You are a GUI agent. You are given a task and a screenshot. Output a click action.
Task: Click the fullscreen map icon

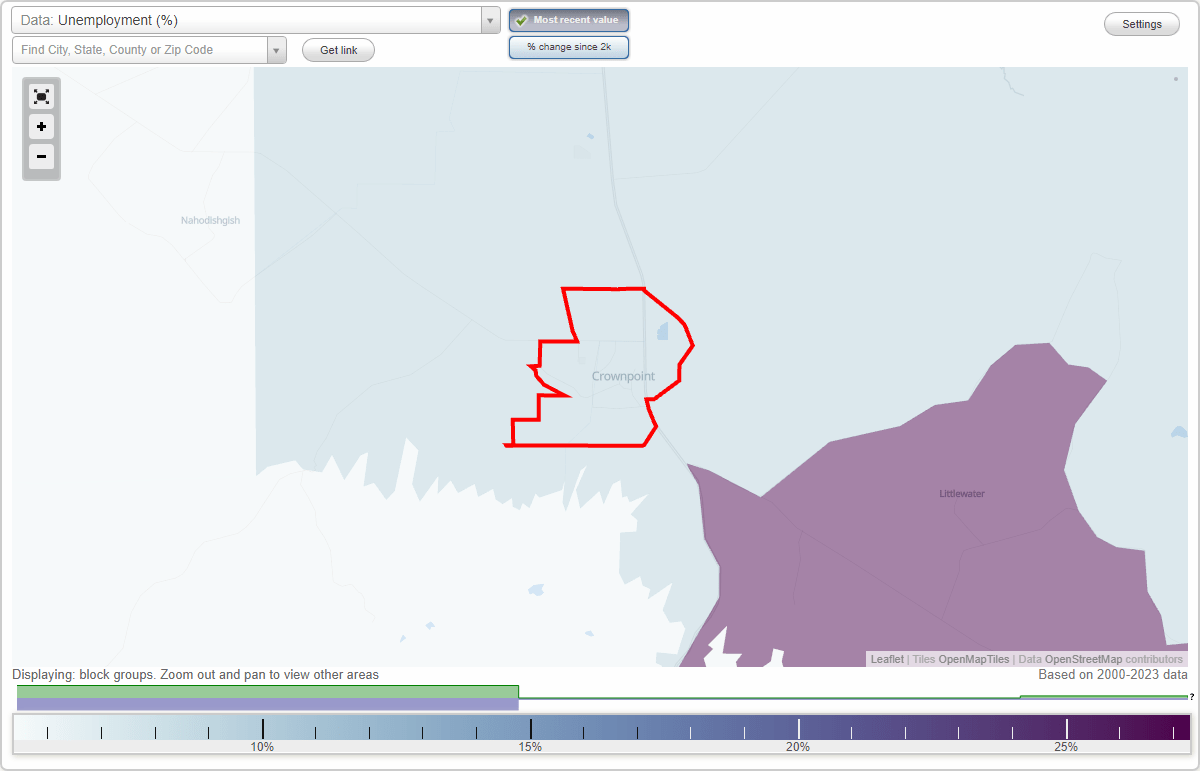41,96
